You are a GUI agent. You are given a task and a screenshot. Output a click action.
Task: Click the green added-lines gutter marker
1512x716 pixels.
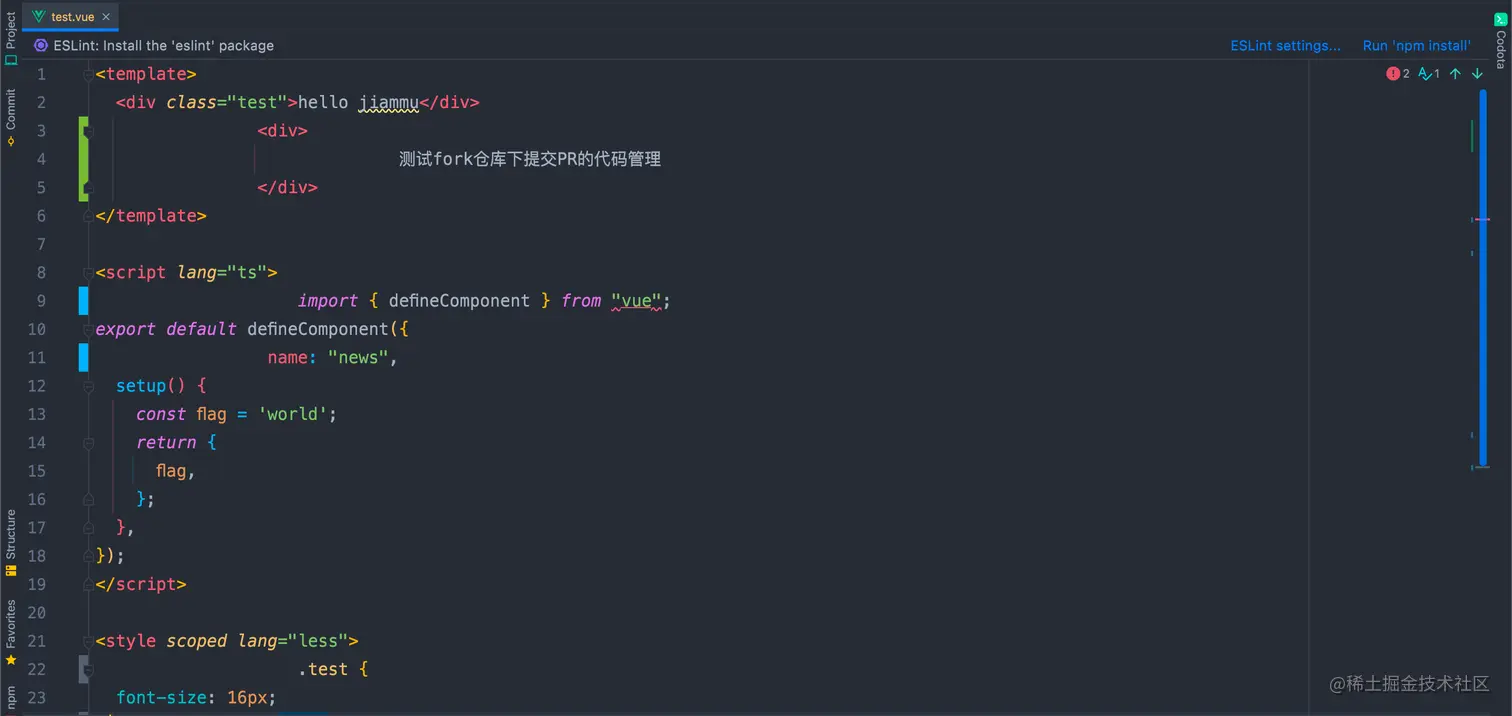click(x=84, y=159)
